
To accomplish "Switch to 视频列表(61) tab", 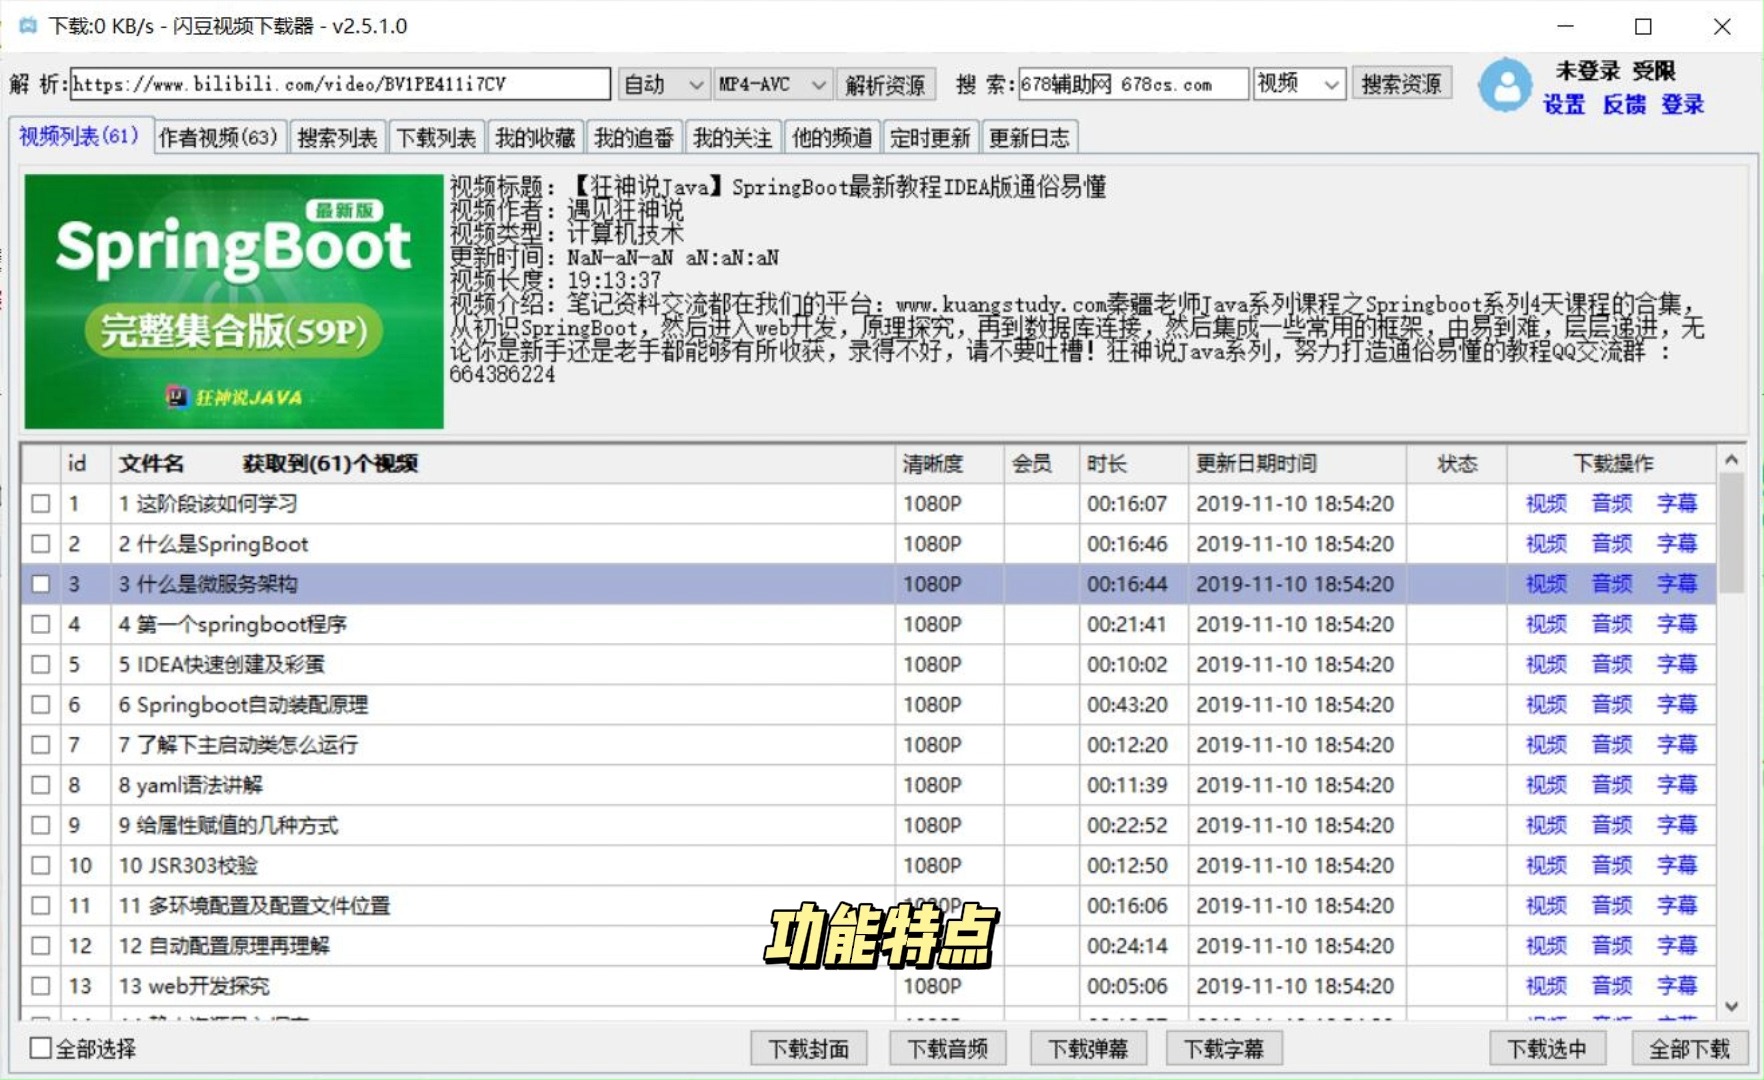I will 79,136.
